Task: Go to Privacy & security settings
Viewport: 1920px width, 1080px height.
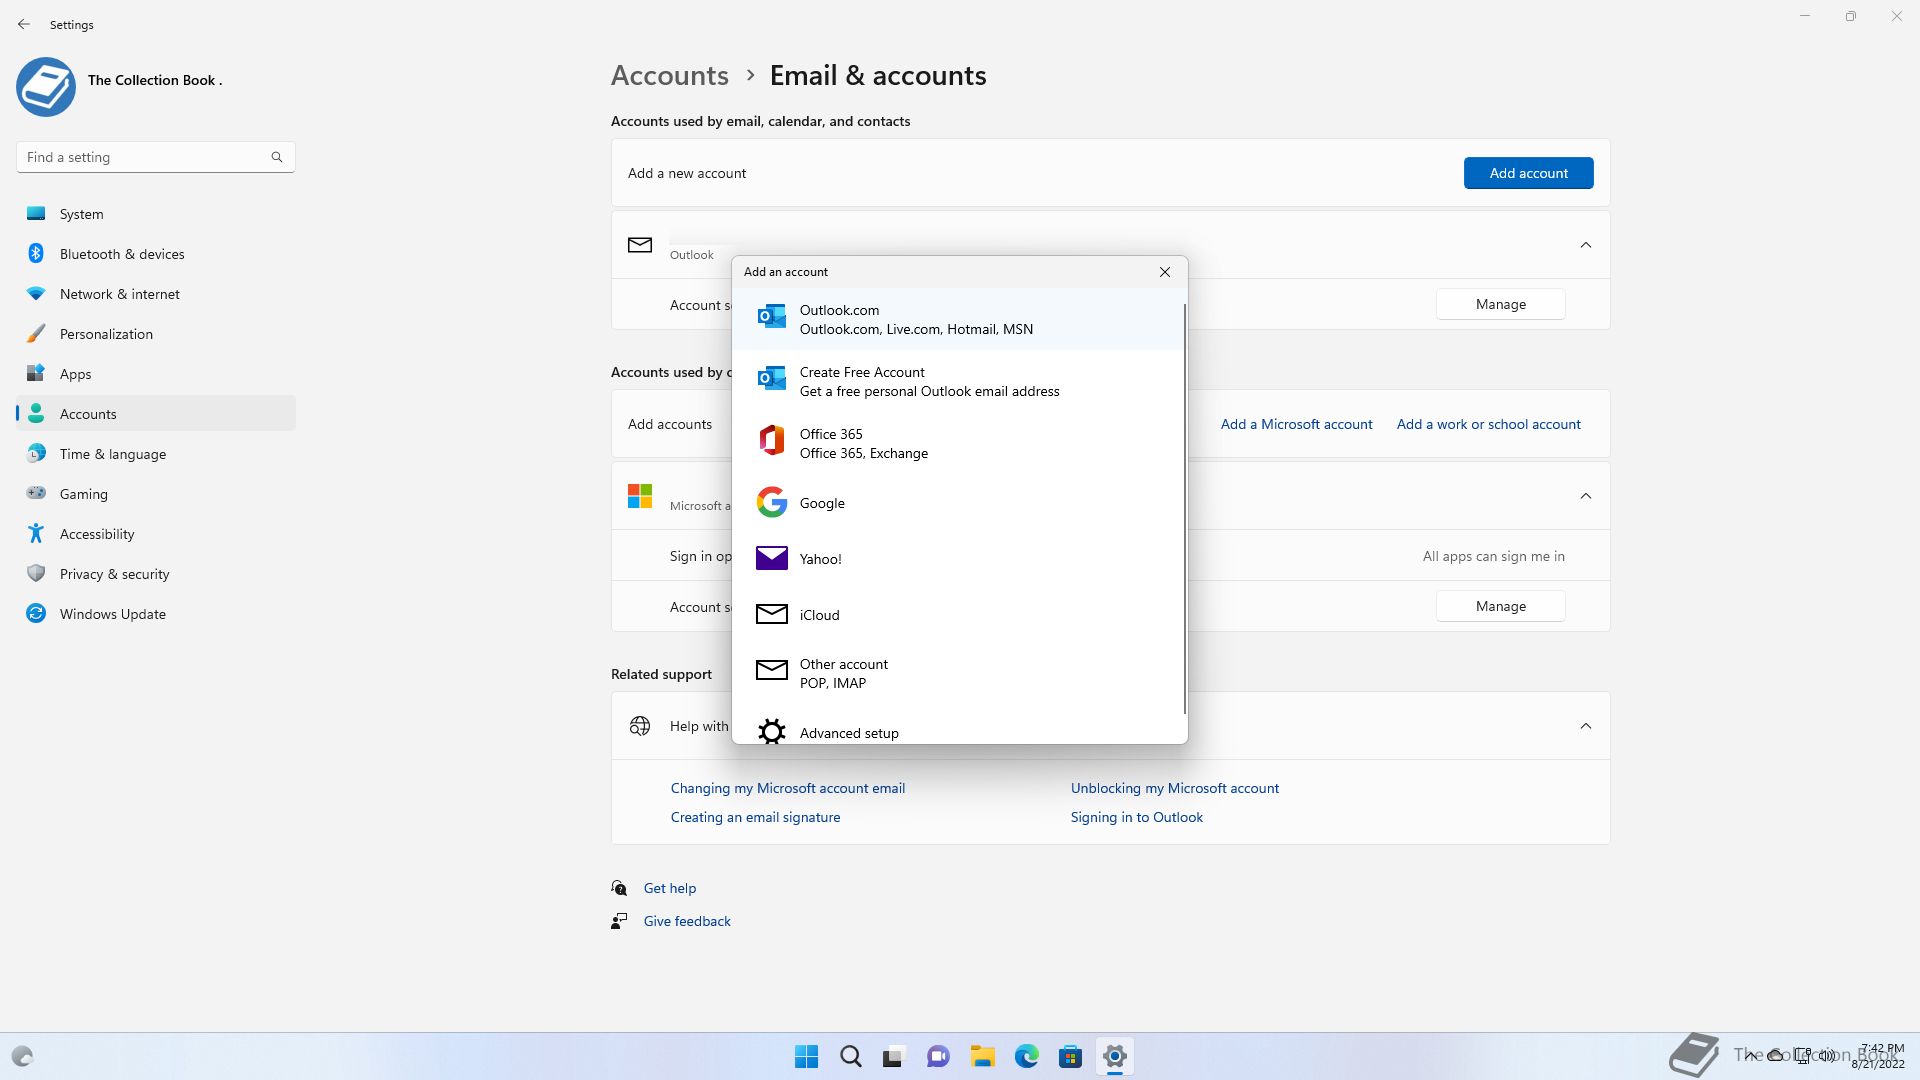Action: coord(156,574)
